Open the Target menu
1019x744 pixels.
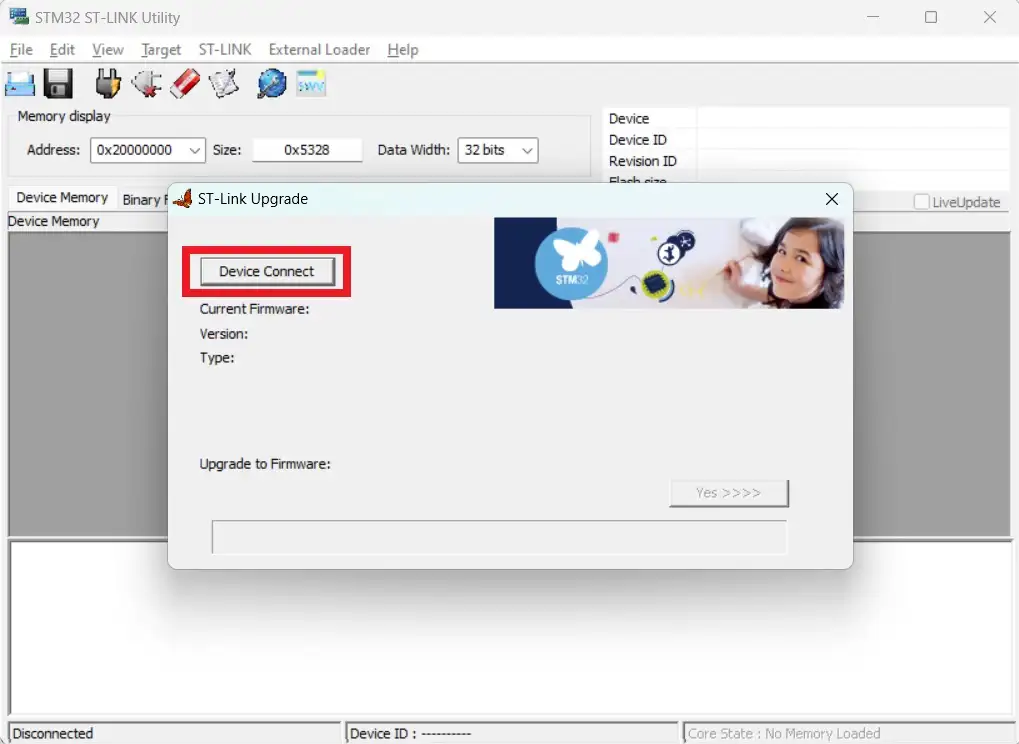pyautogui.click(x=161, y=50)
